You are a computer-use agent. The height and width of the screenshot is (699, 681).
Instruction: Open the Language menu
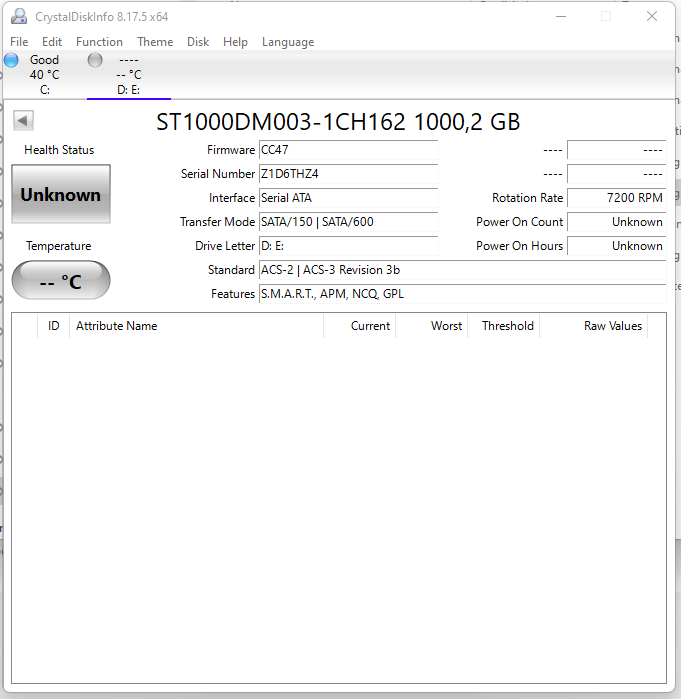pyautogui.click(x=288, y=42)
